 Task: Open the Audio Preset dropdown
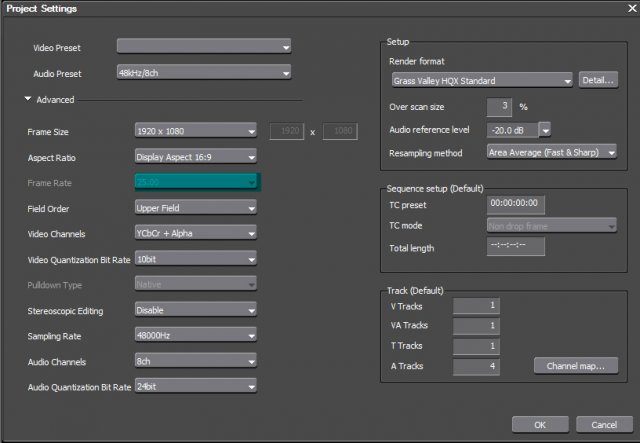point(203,72)
